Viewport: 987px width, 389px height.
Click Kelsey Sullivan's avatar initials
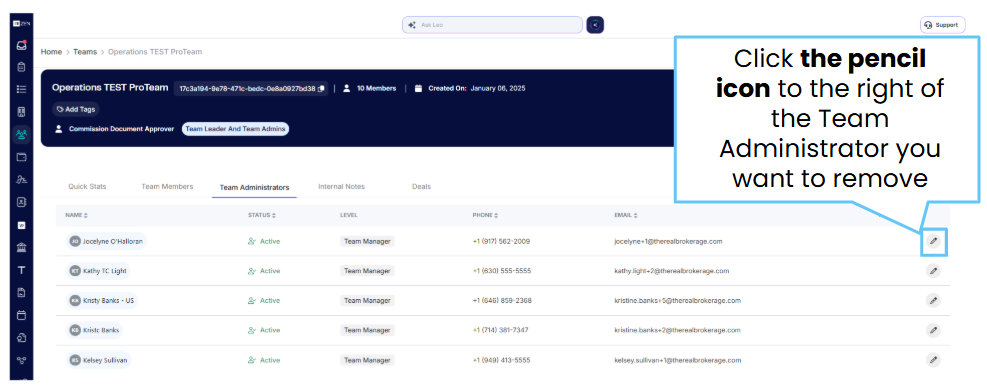(x=75, y=360)
